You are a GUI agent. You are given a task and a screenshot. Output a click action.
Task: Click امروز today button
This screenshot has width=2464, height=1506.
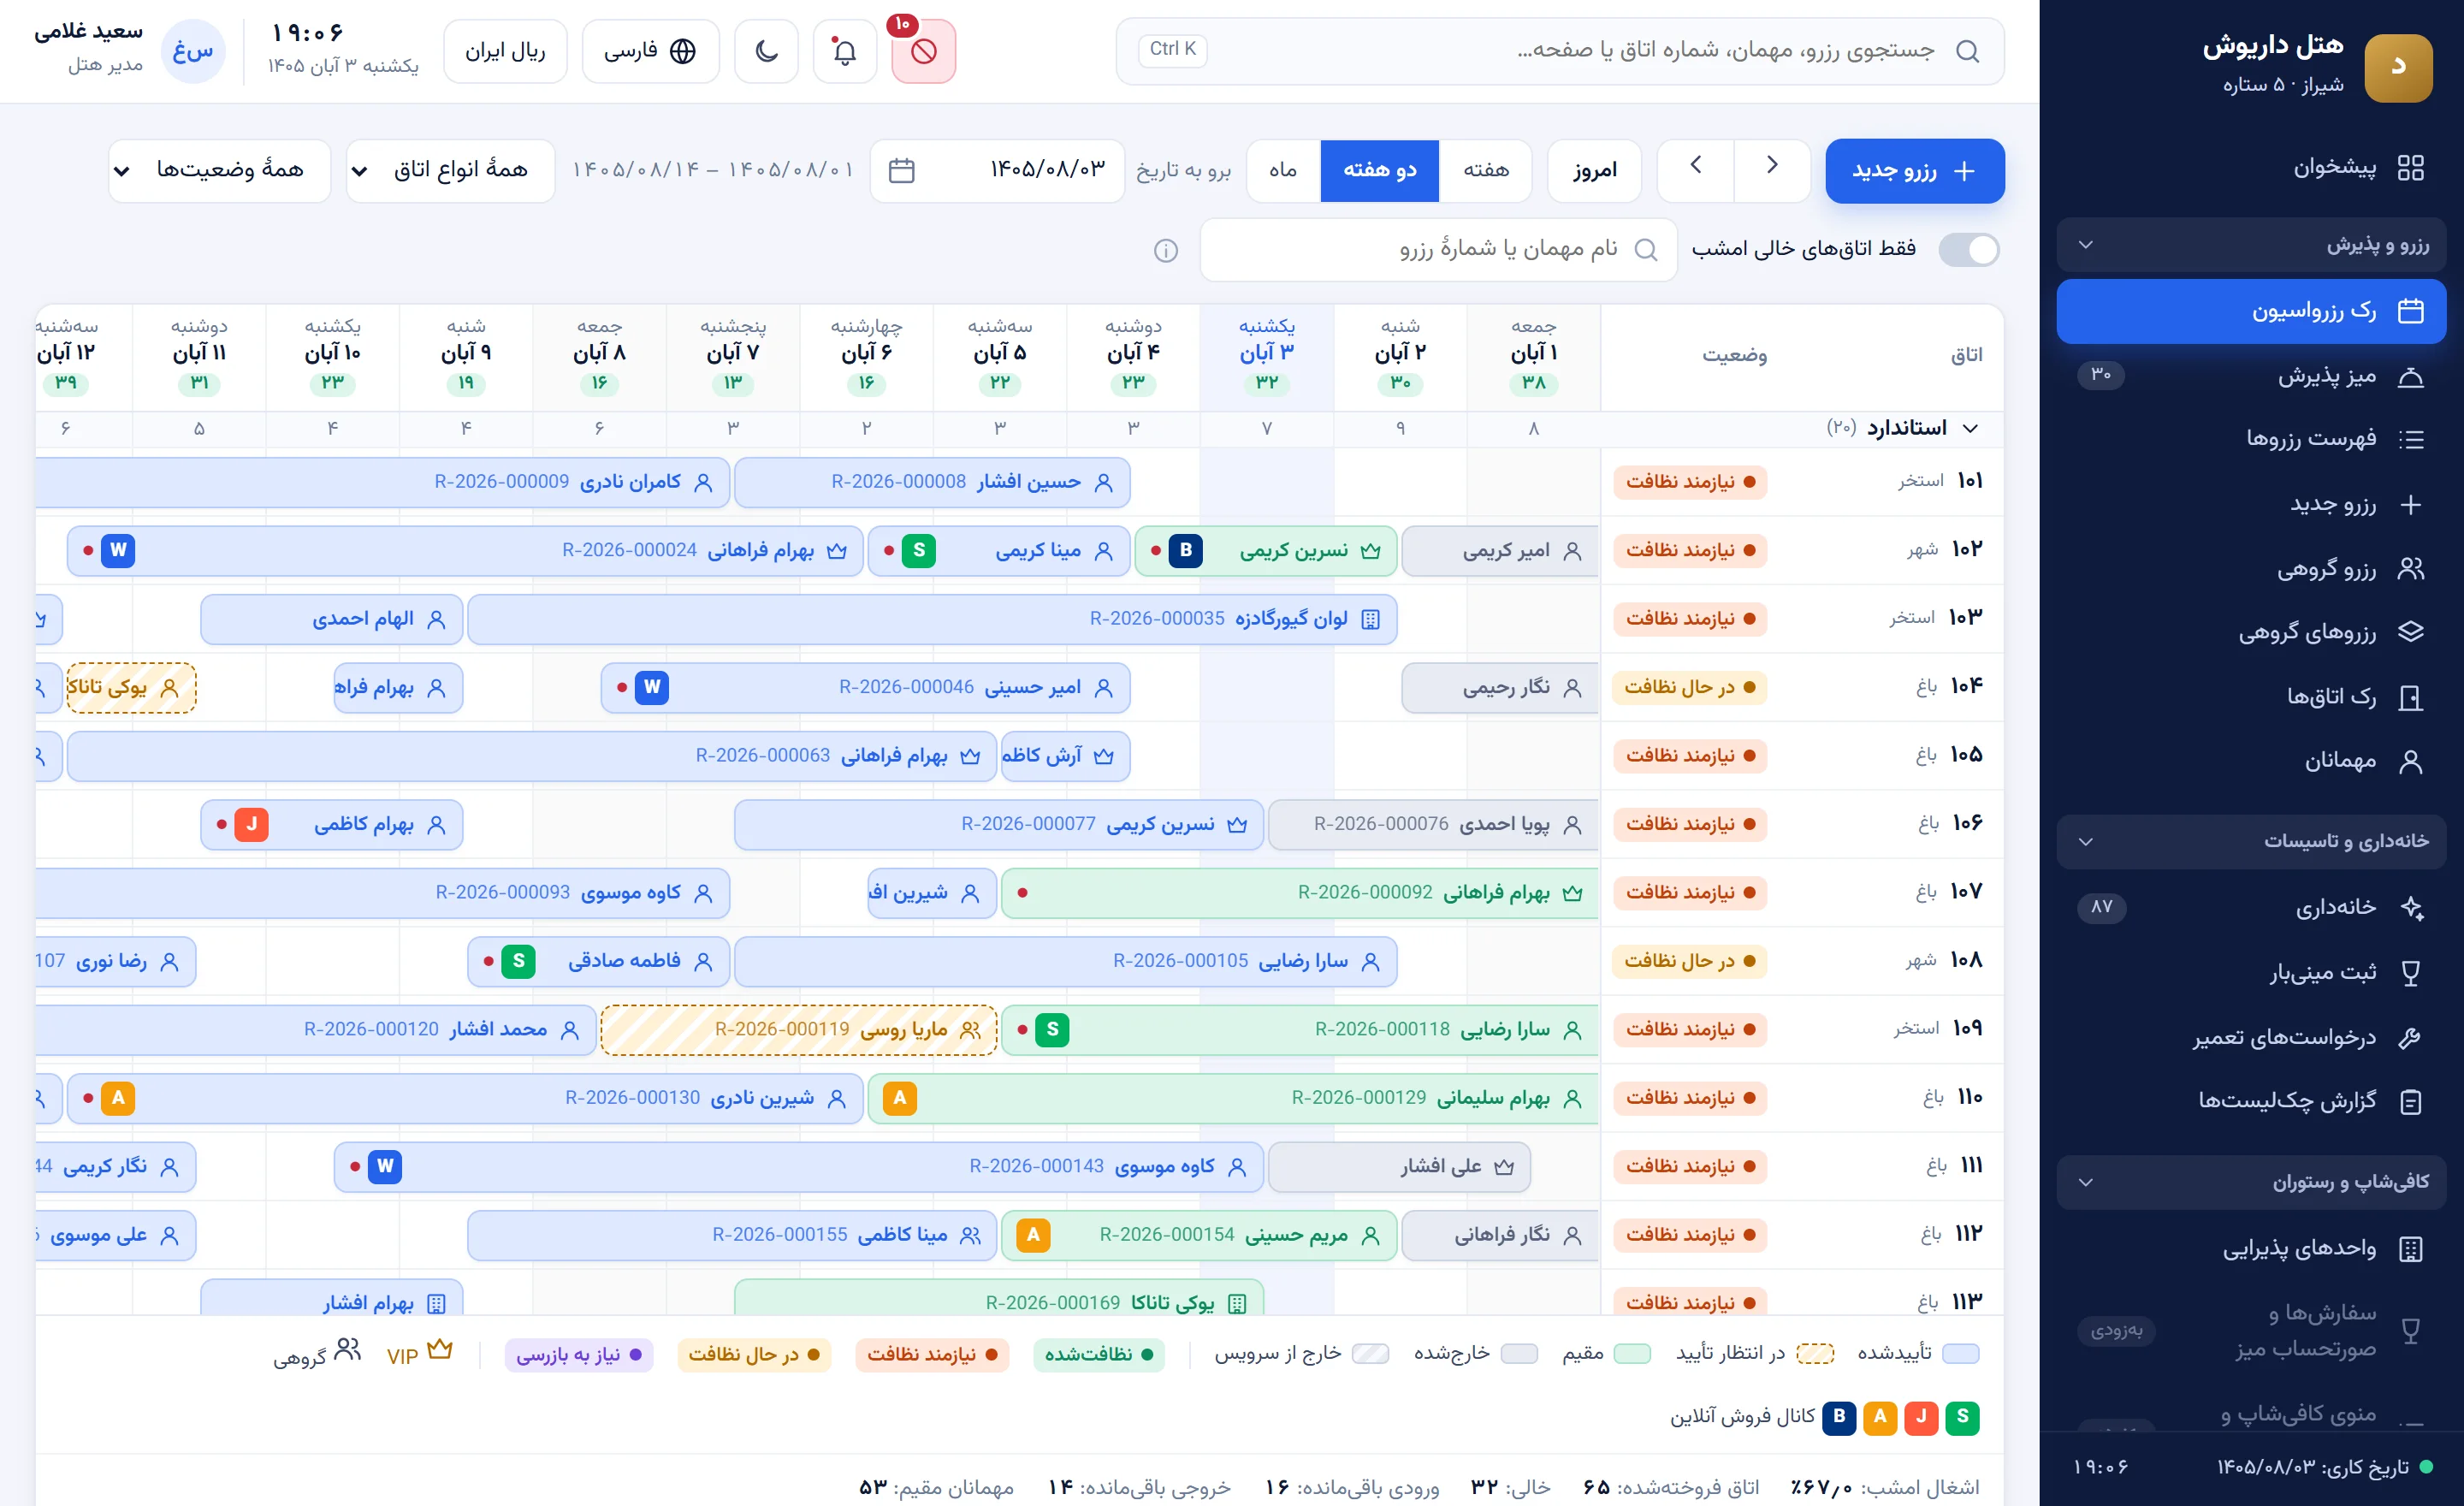[x=1594, y=171]
